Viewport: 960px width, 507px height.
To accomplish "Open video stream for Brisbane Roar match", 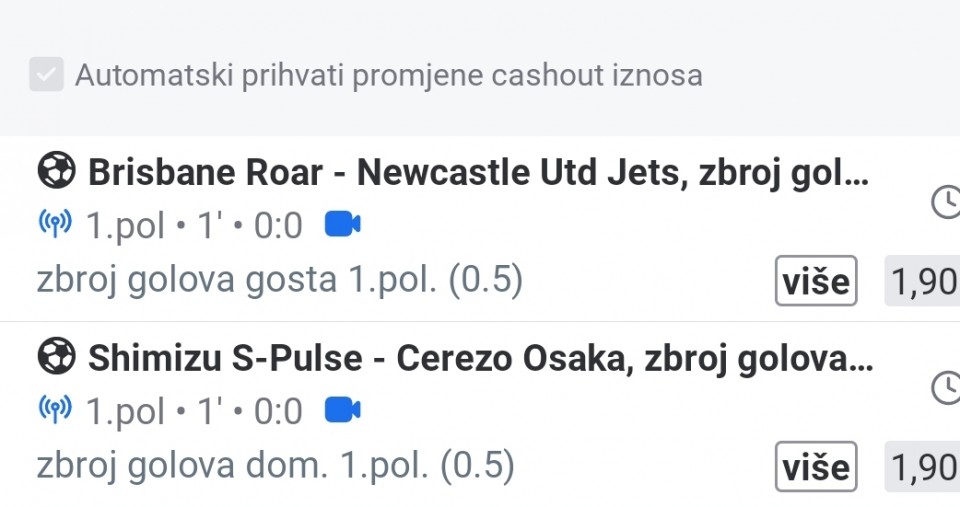I will click(x=343, y=225).
